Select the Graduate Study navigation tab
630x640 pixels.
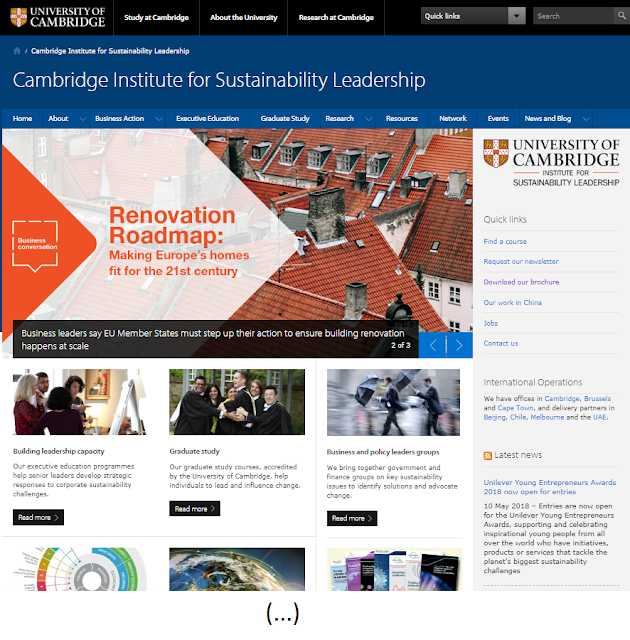(x=285, y=118)
